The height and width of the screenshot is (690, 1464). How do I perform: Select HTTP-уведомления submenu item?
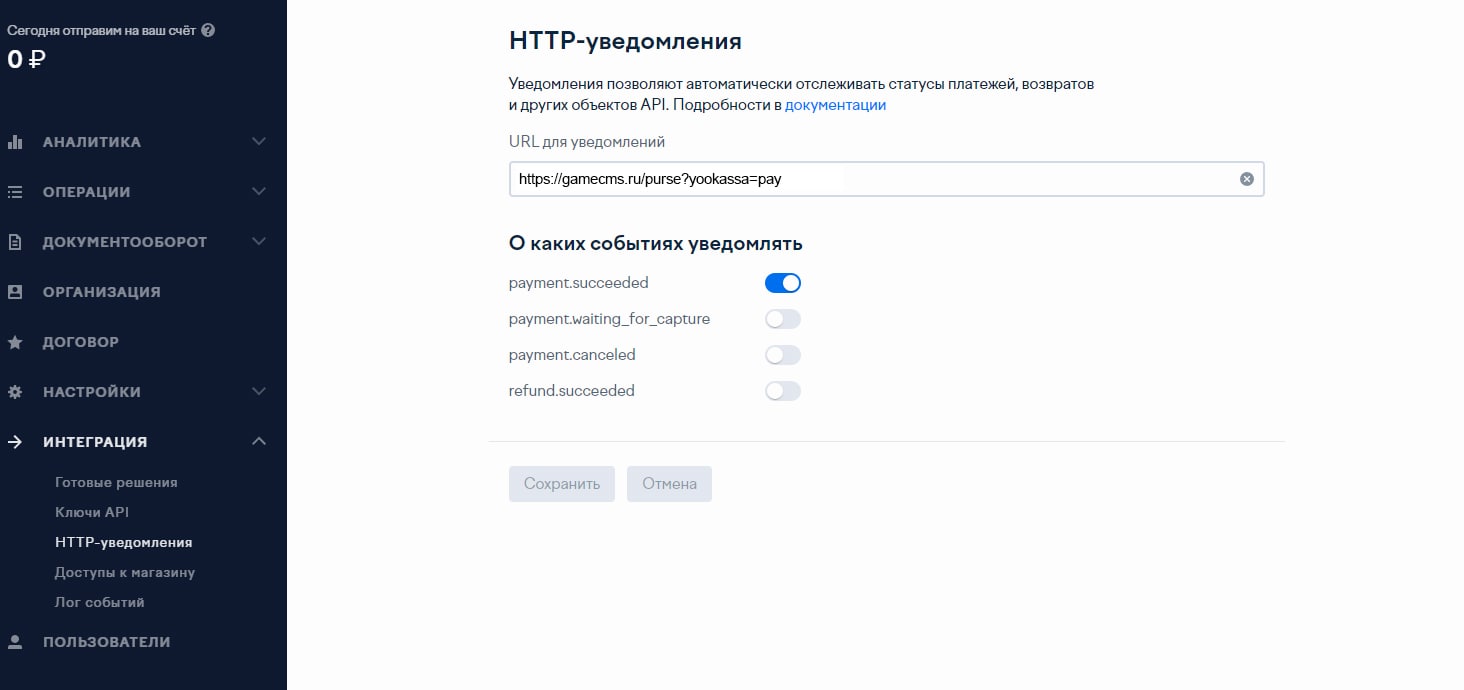tap(124, 542)
